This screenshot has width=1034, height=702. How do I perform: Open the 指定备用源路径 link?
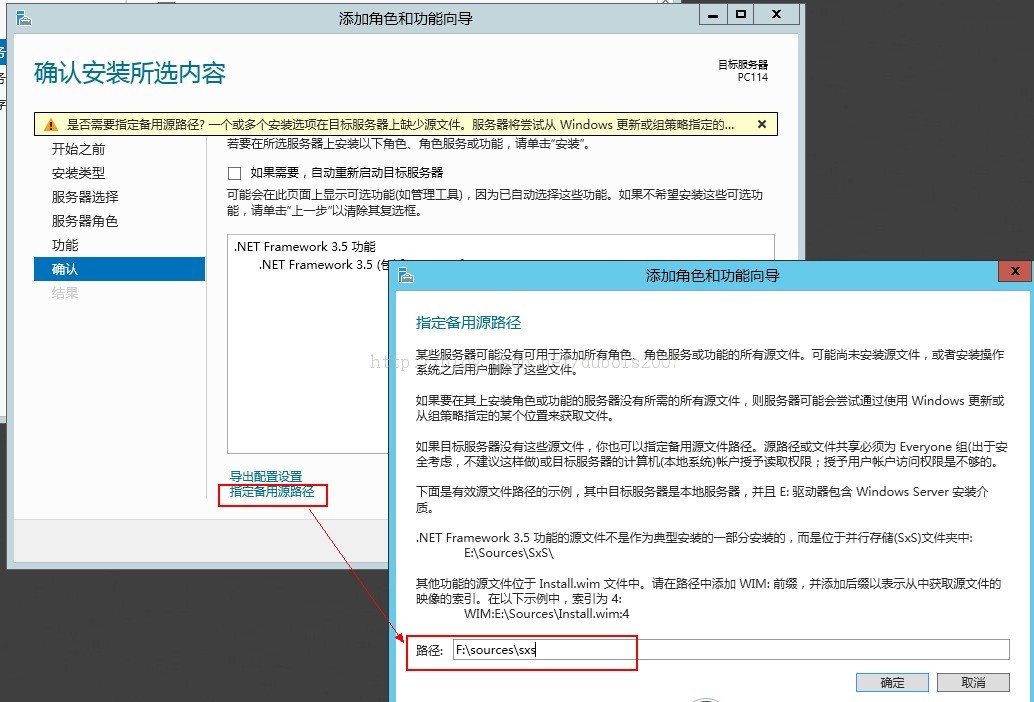[x=272, y=492]
